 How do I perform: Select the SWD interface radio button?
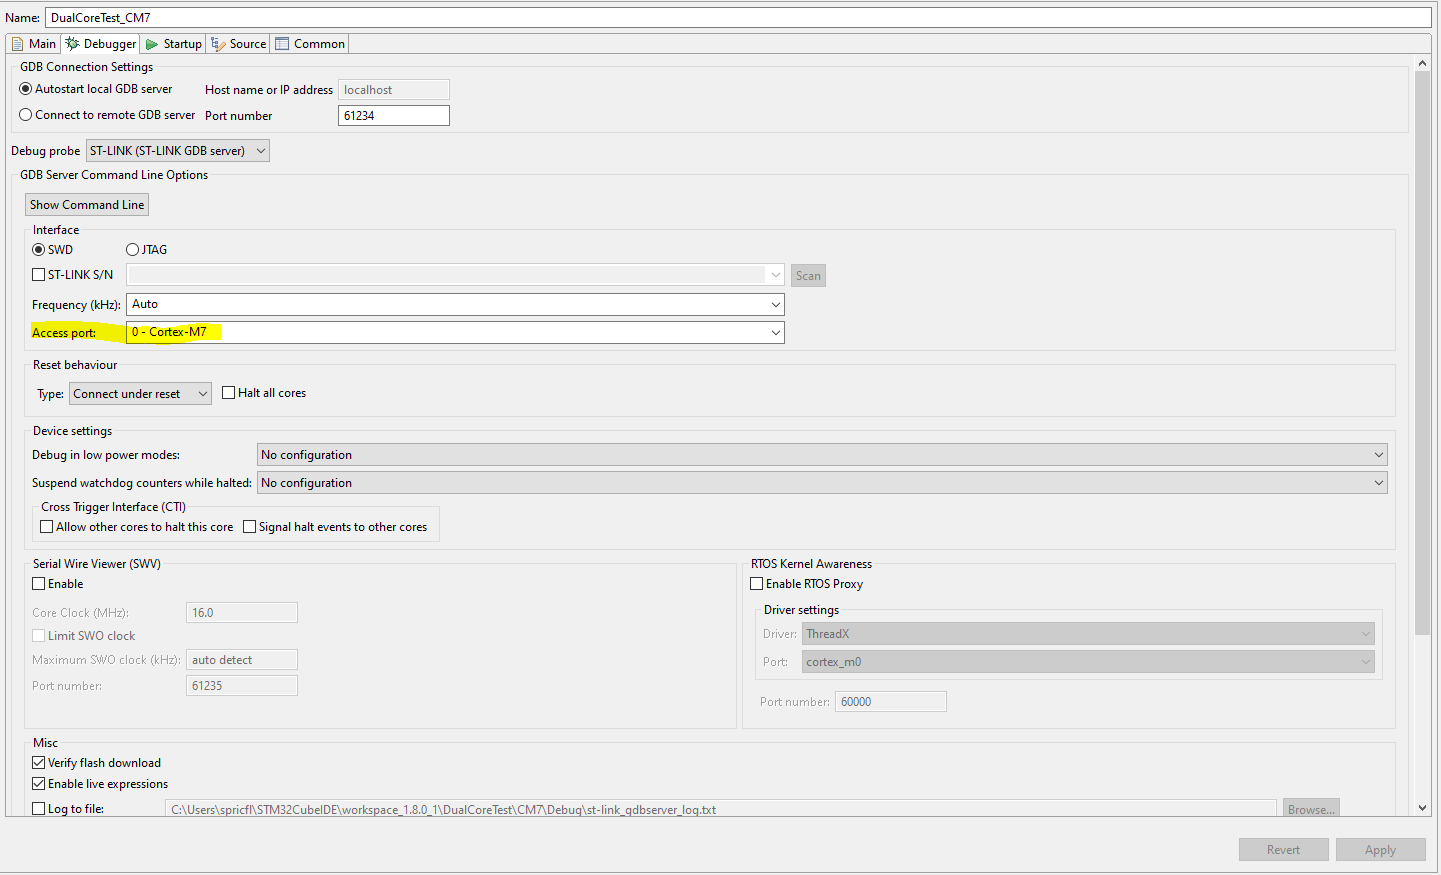(x=39, y=250)
